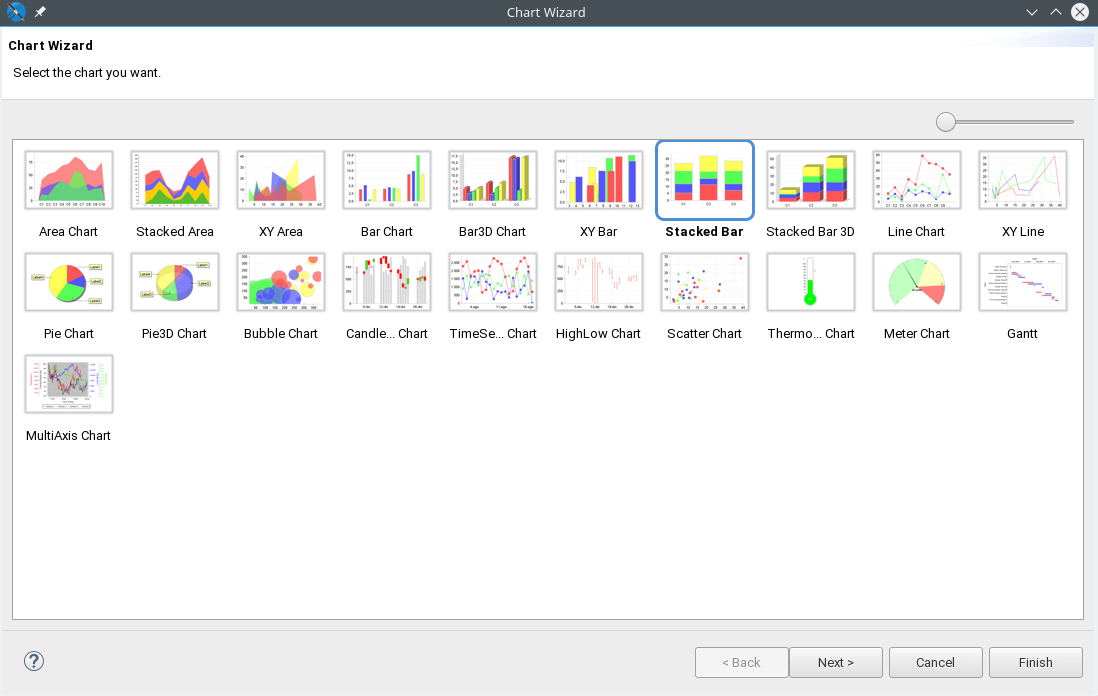Choose the XY Bar chart icon
This screenshot has height=696, width=1098.
click(x=599, y=180)
